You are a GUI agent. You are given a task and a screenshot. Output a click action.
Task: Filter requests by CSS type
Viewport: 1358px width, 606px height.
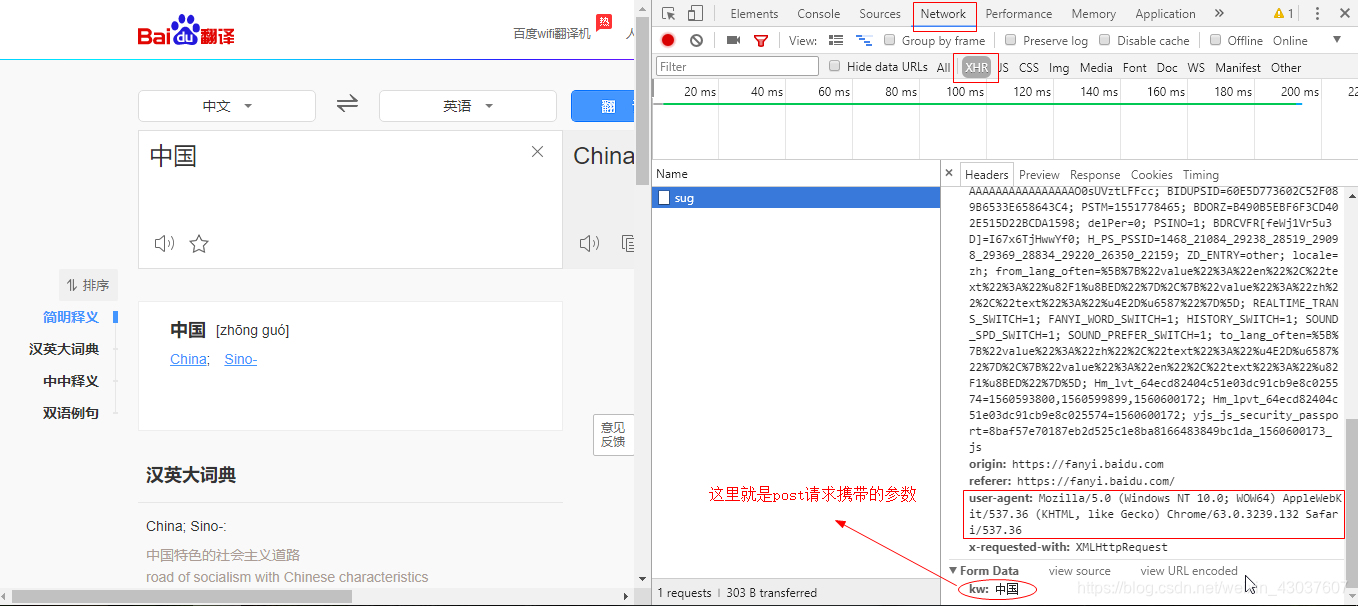(x=1029, y=67)
